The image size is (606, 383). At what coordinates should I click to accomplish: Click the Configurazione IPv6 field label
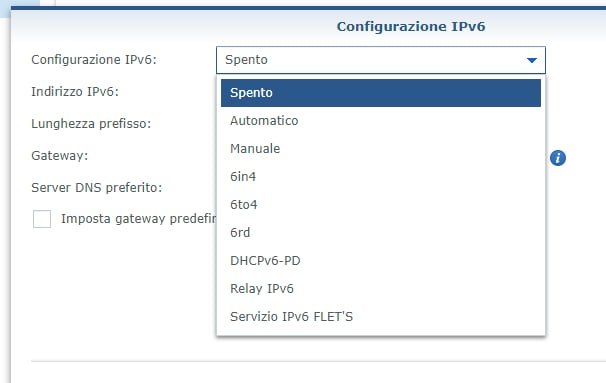coord(94,60)
